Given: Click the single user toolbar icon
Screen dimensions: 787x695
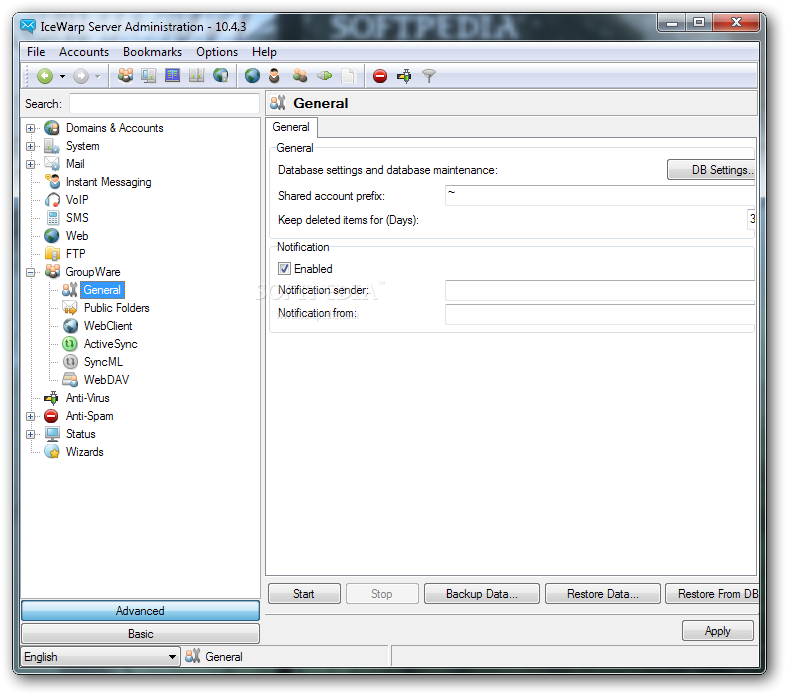Looking at the screenshot, I should 274,76.
